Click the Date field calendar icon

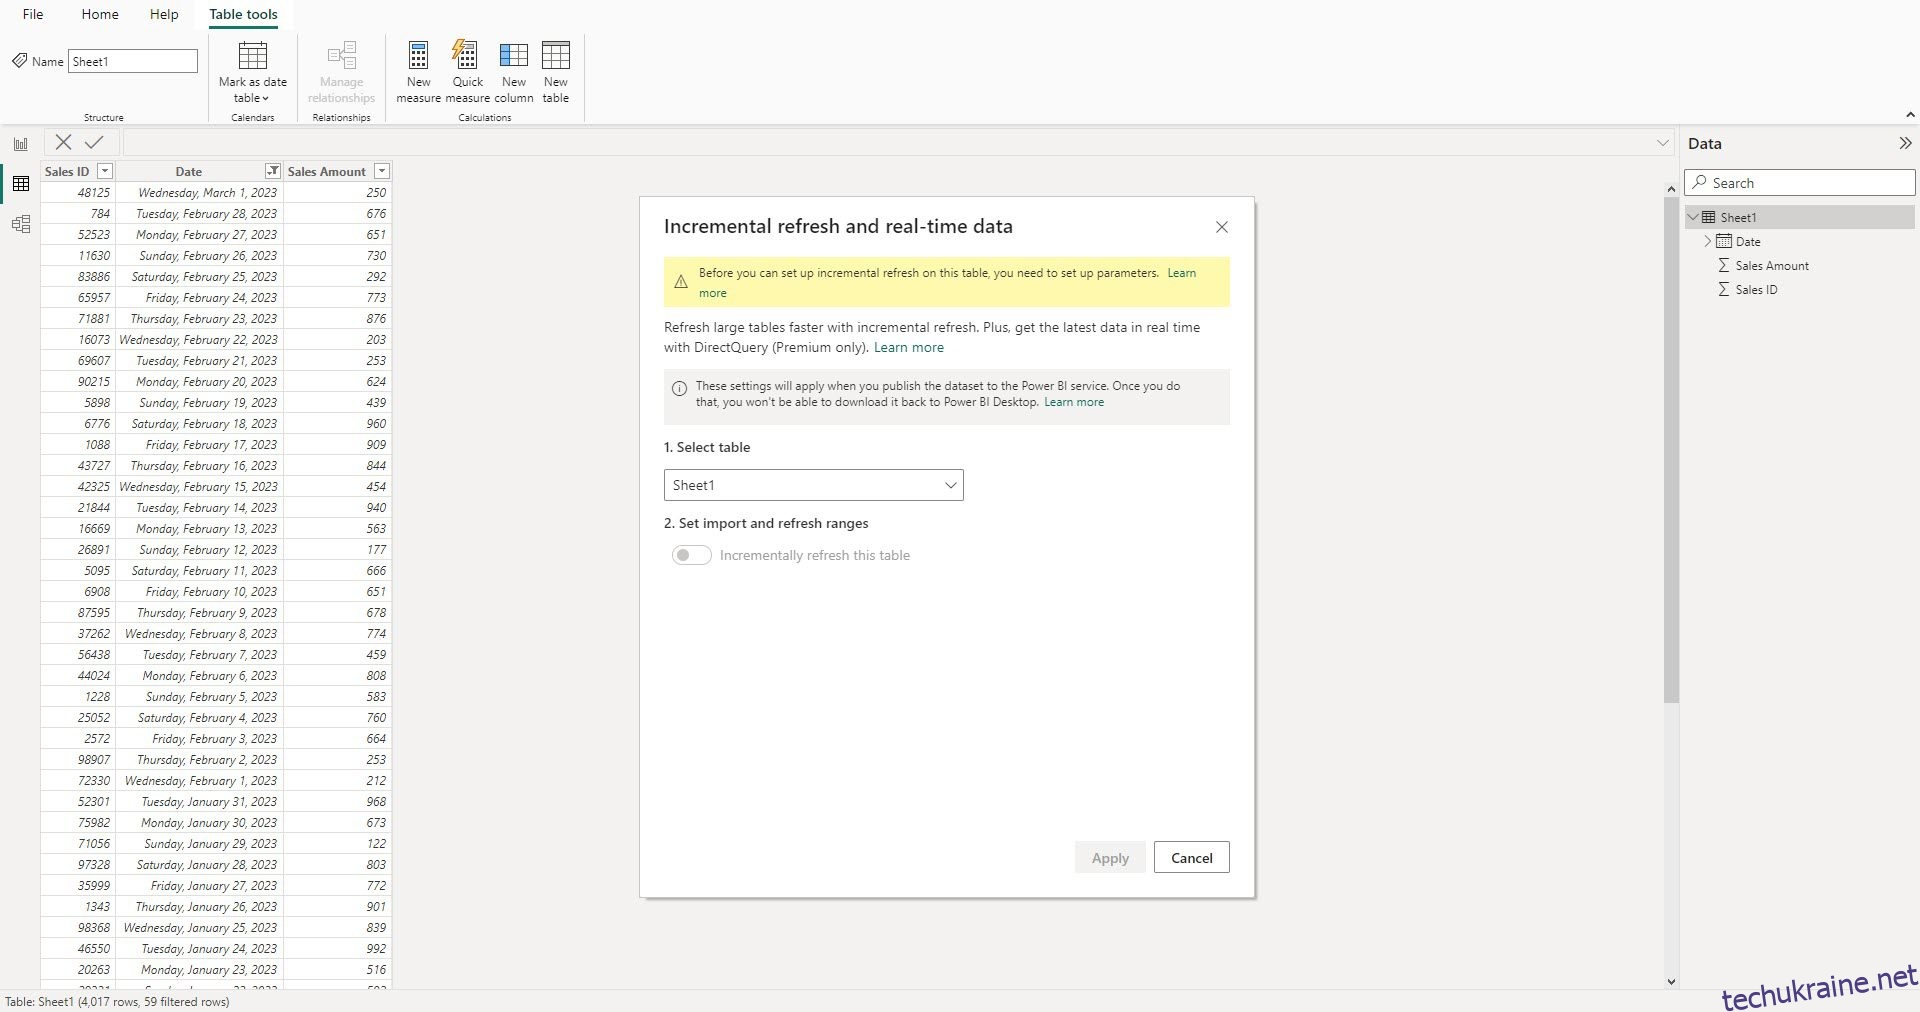[1724, 241]
